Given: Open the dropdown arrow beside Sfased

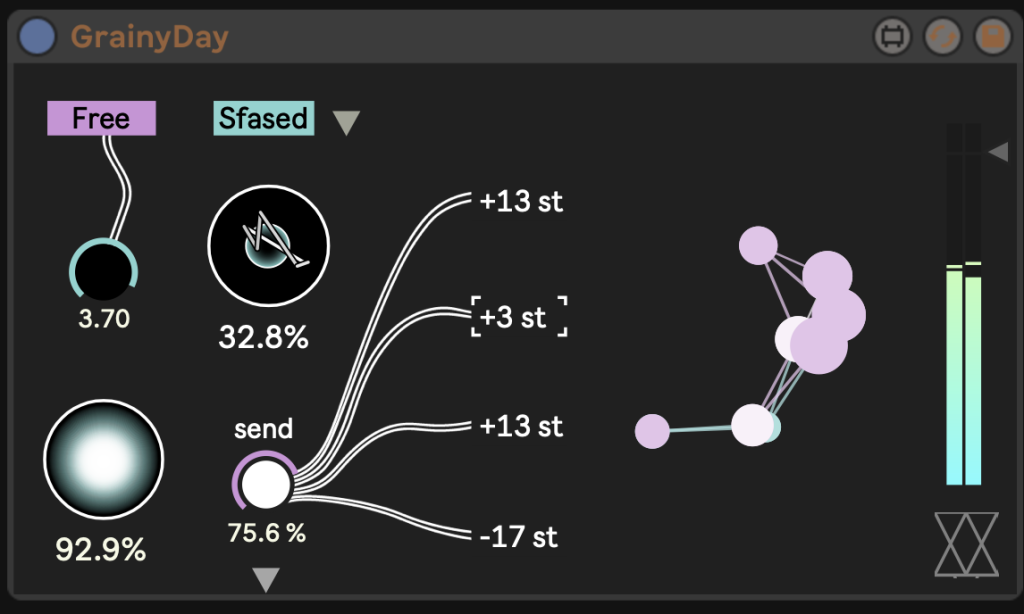Looking at the screenshot, I should (x=346, y=123).
